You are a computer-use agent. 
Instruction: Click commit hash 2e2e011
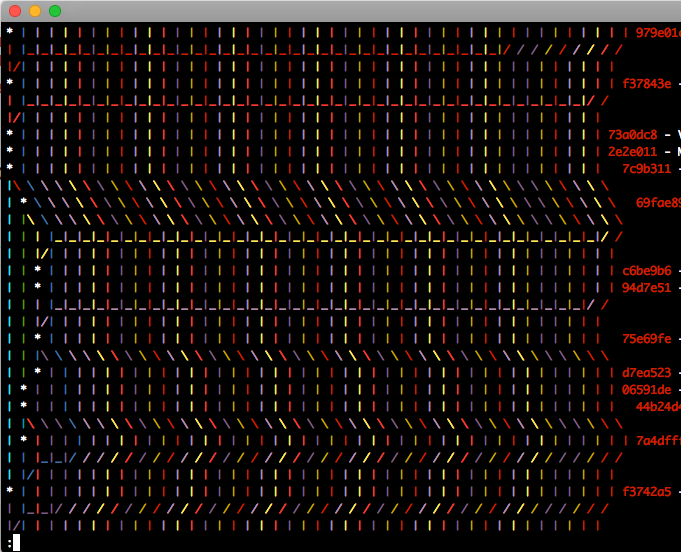633,152
